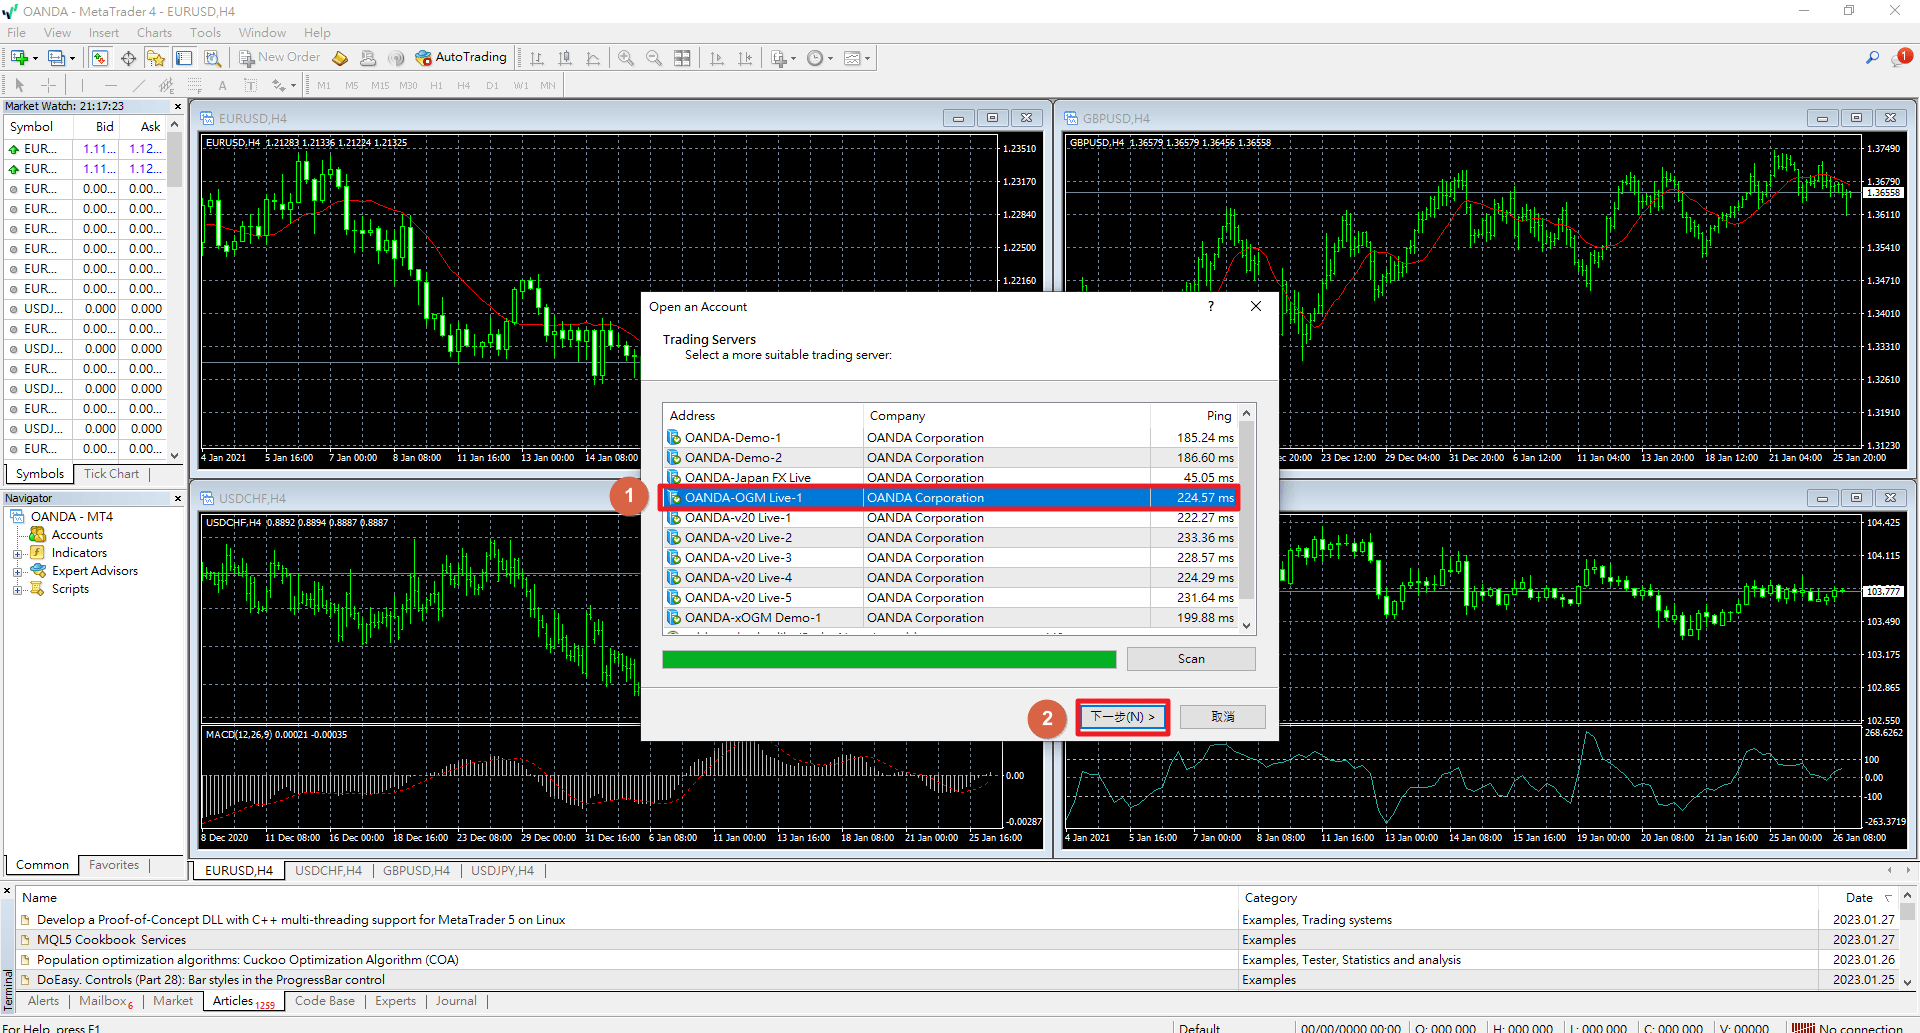Switch to the MN timeframe button
The height and width of the screenshot is (1033, 1920).
(548, 85)
